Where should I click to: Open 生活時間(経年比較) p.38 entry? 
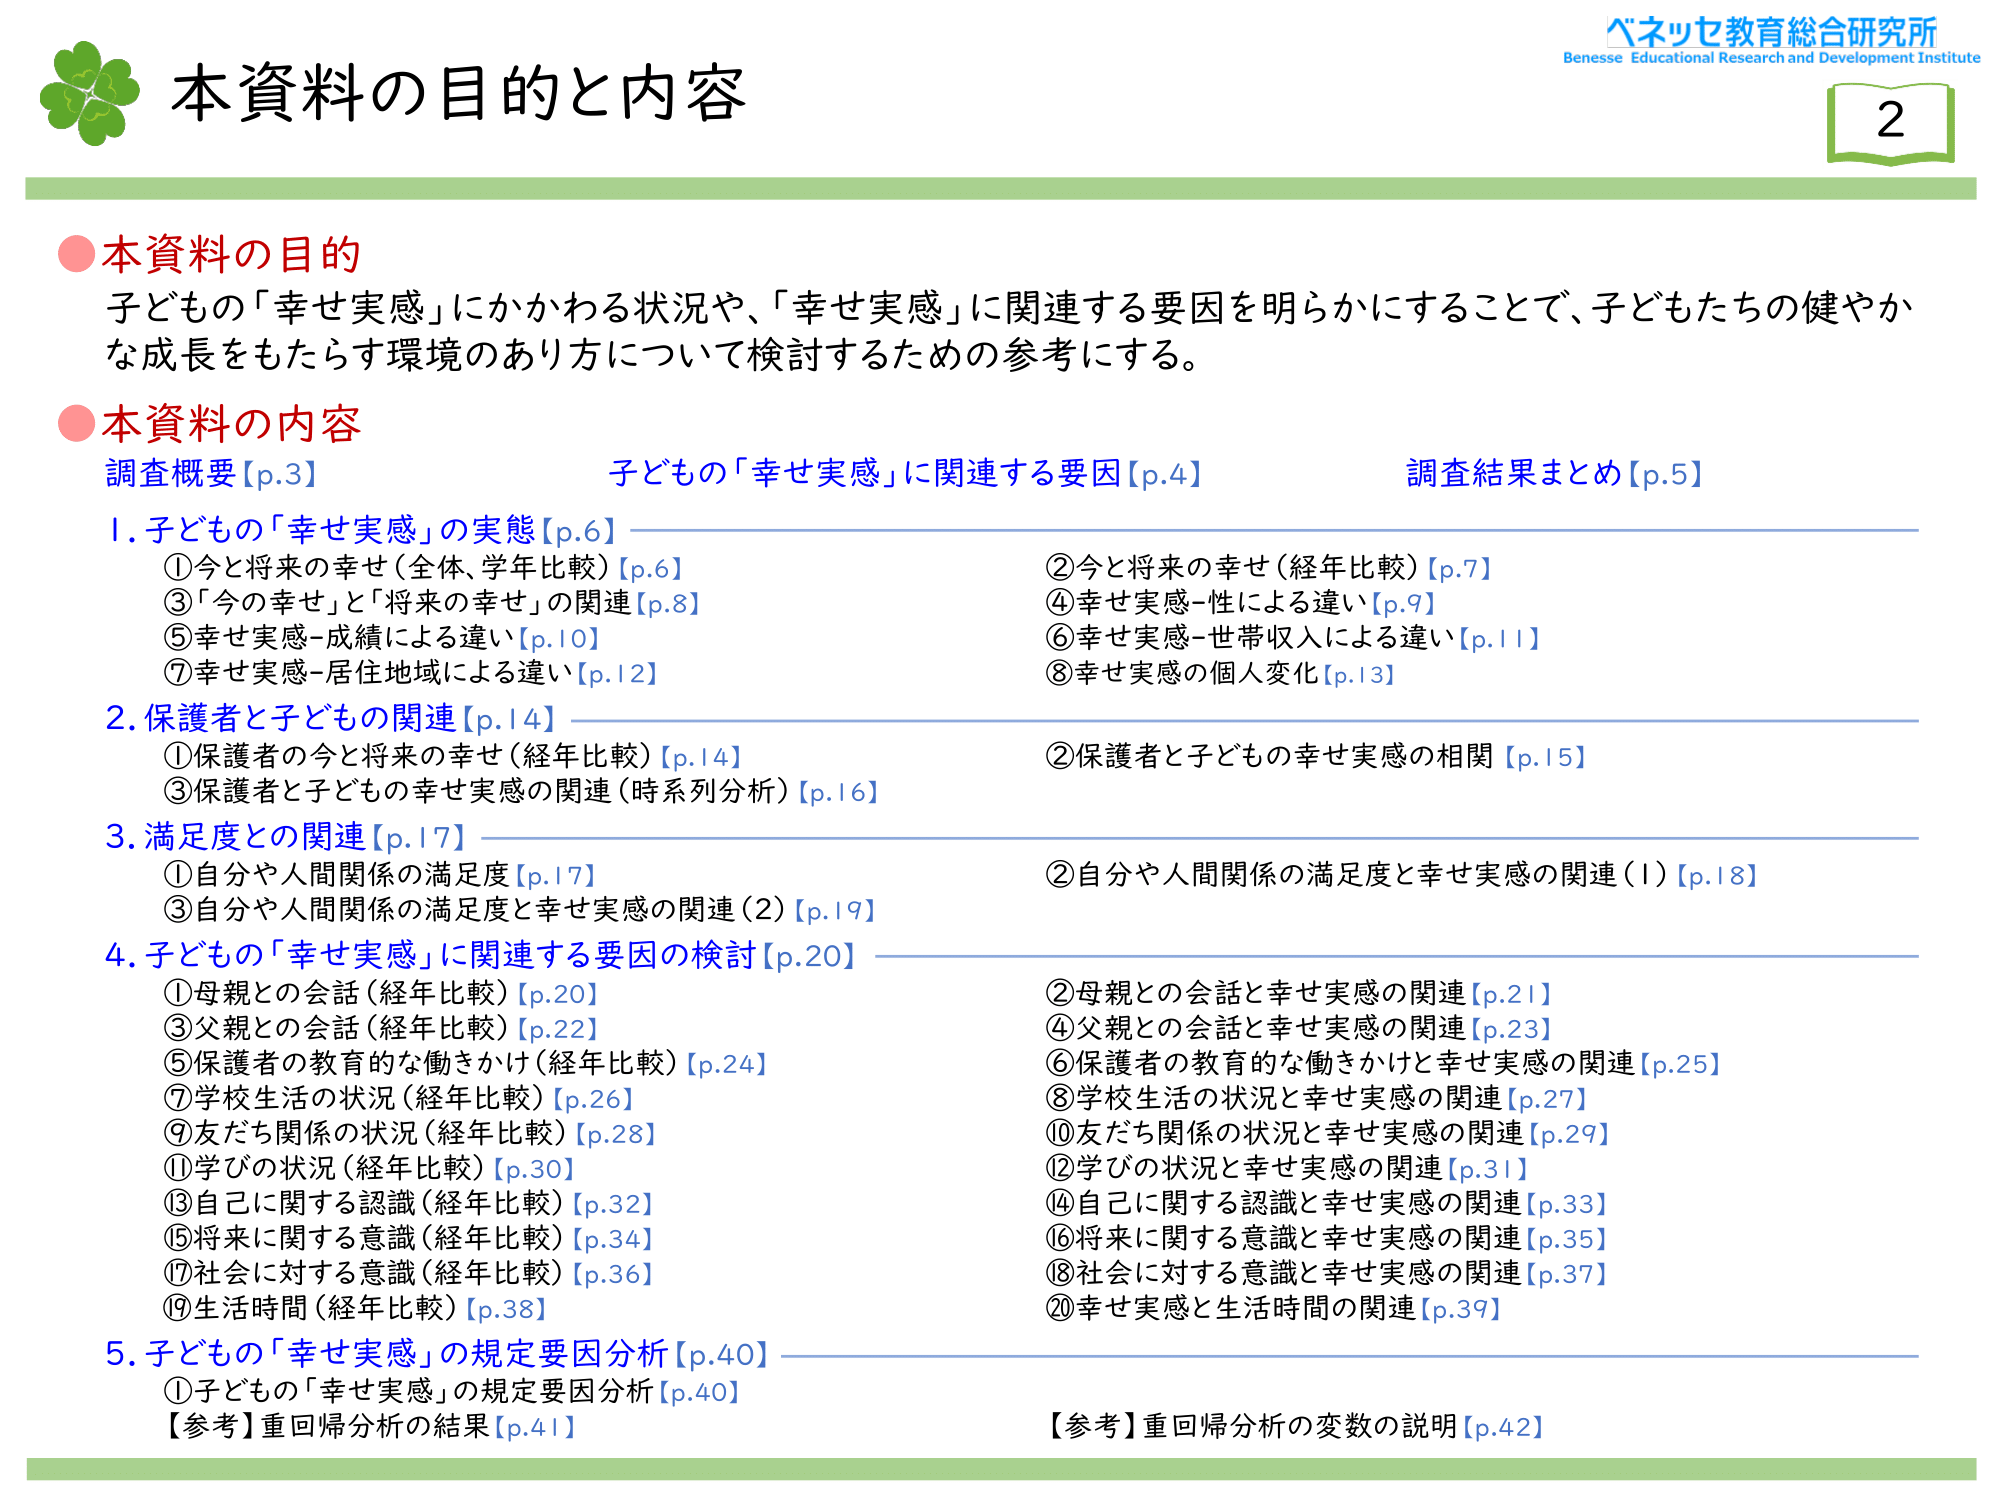pyautogui.click(x=355, y=1308)
